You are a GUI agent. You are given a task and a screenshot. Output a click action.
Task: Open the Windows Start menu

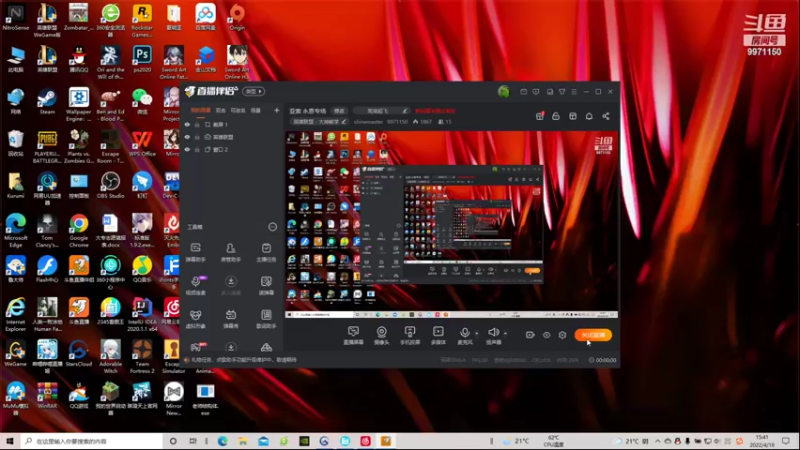coord(10,441)
